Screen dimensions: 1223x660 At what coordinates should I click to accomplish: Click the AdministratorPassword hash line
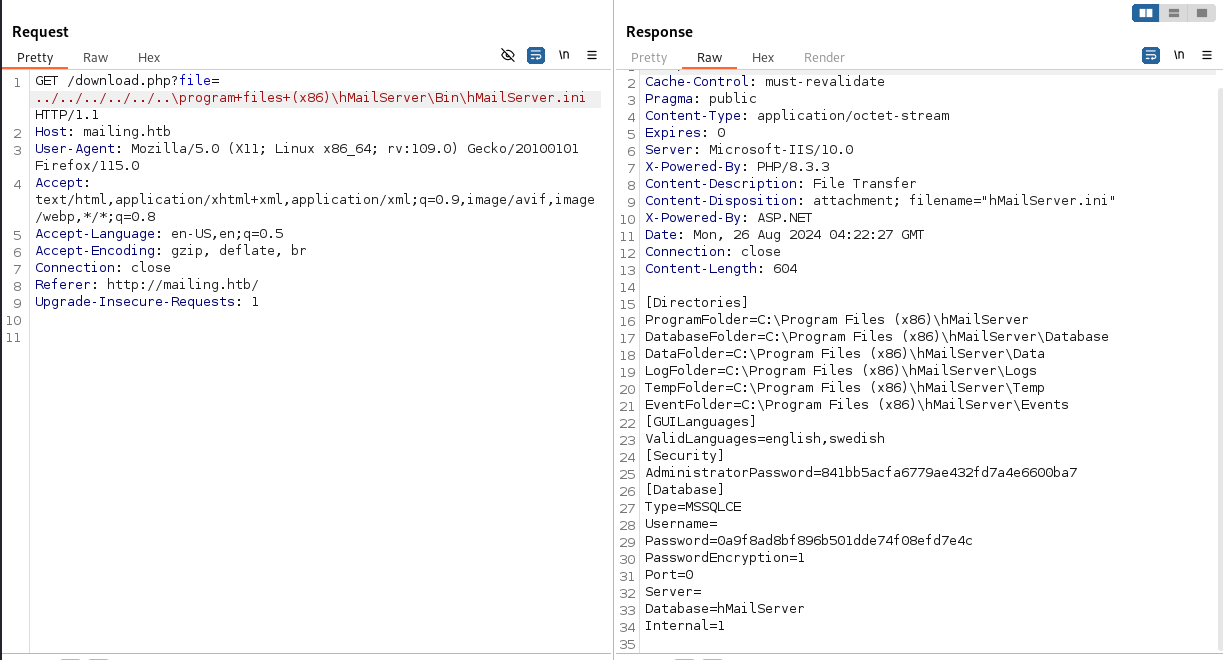pos(861,473)
